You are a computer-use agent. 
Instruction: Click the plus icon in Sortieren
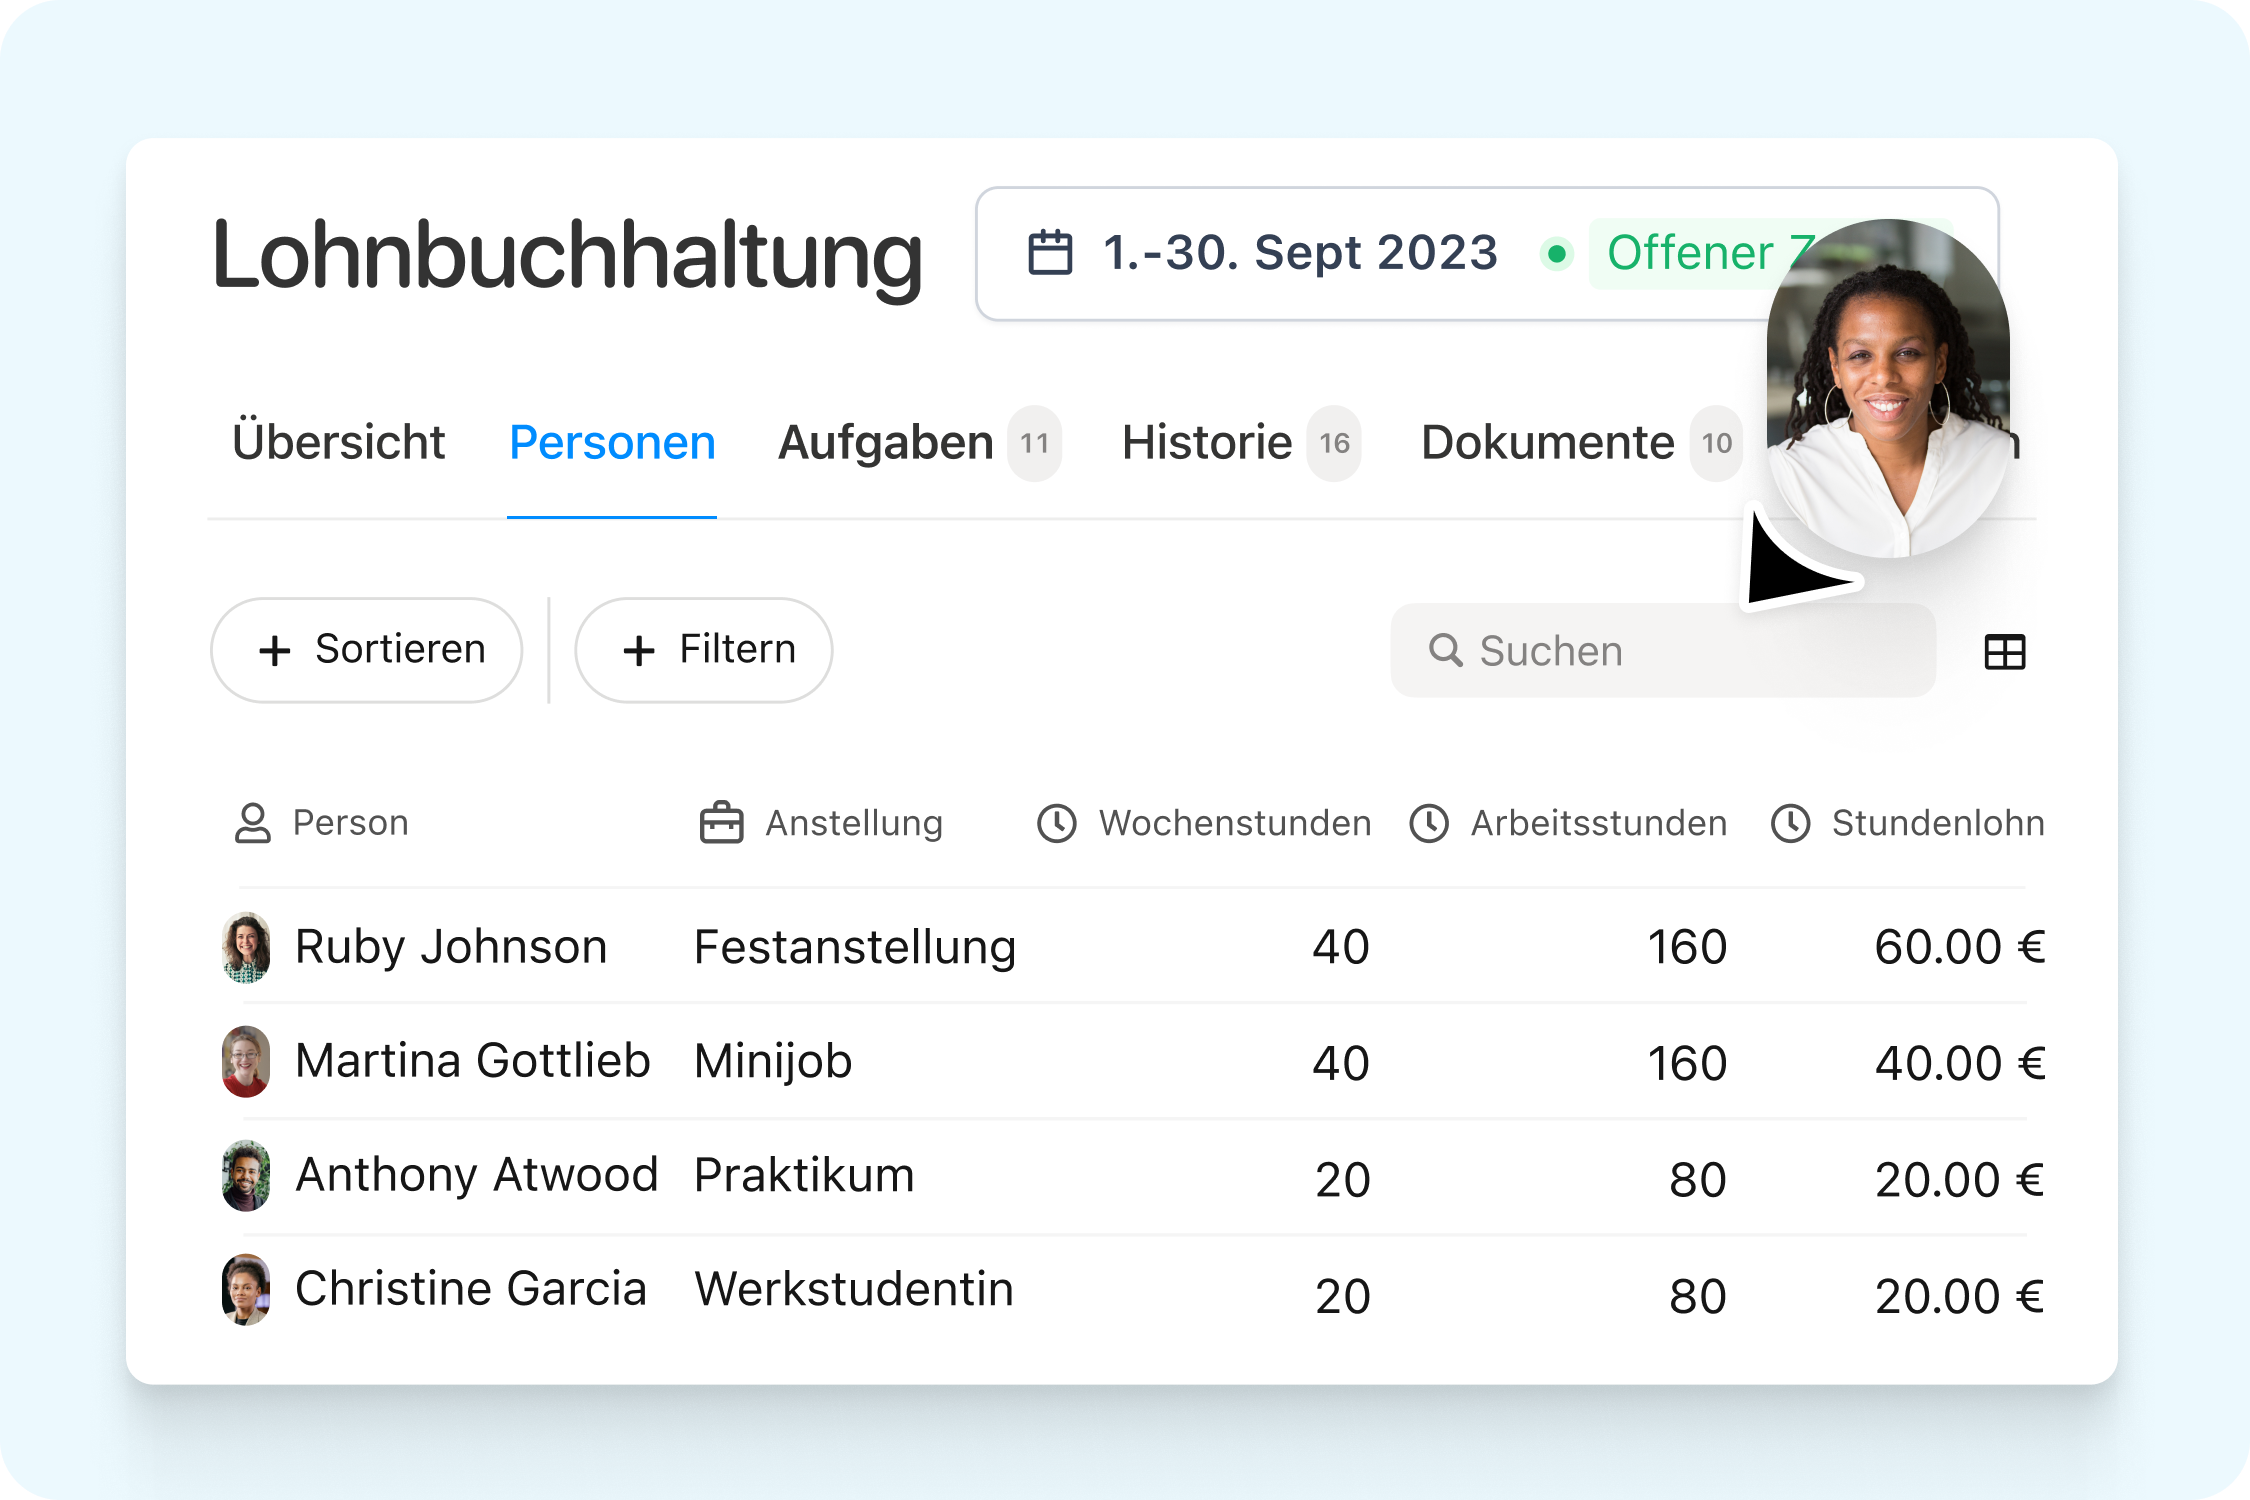[x=274, y=651]
